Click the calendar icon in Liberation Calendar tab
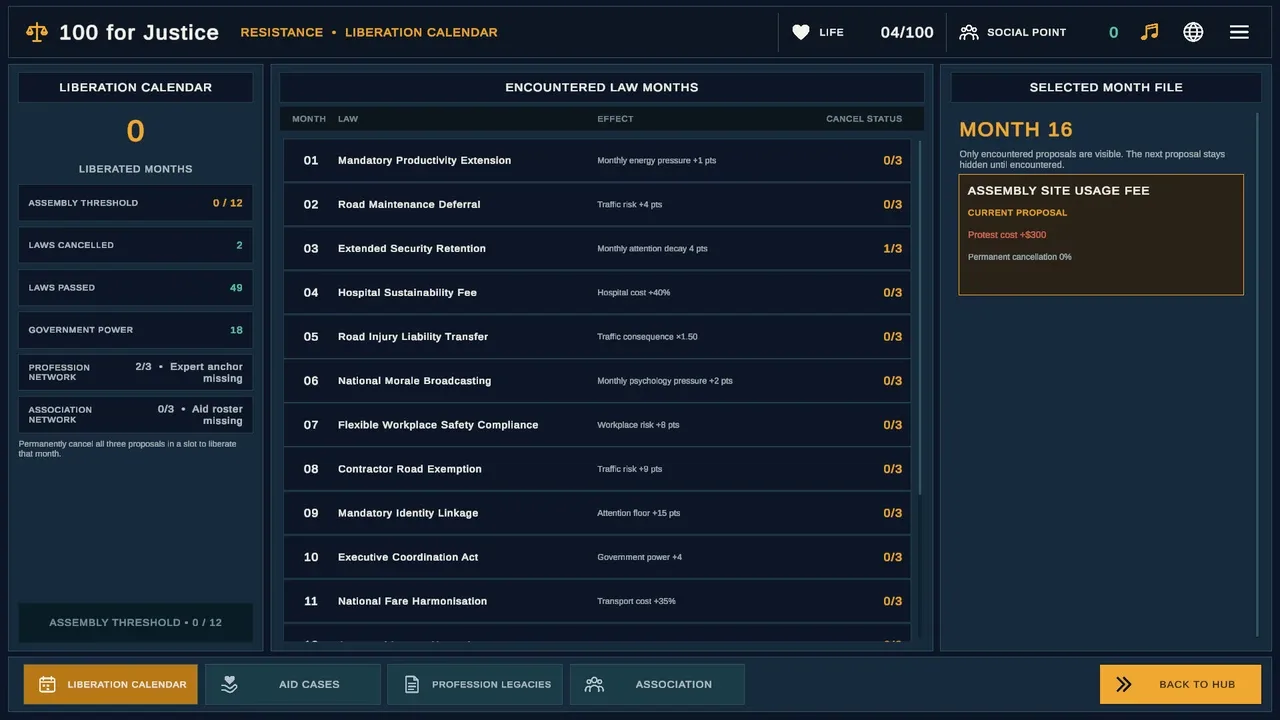Screen dimensions: 1280x720 (x=47, y=684)
